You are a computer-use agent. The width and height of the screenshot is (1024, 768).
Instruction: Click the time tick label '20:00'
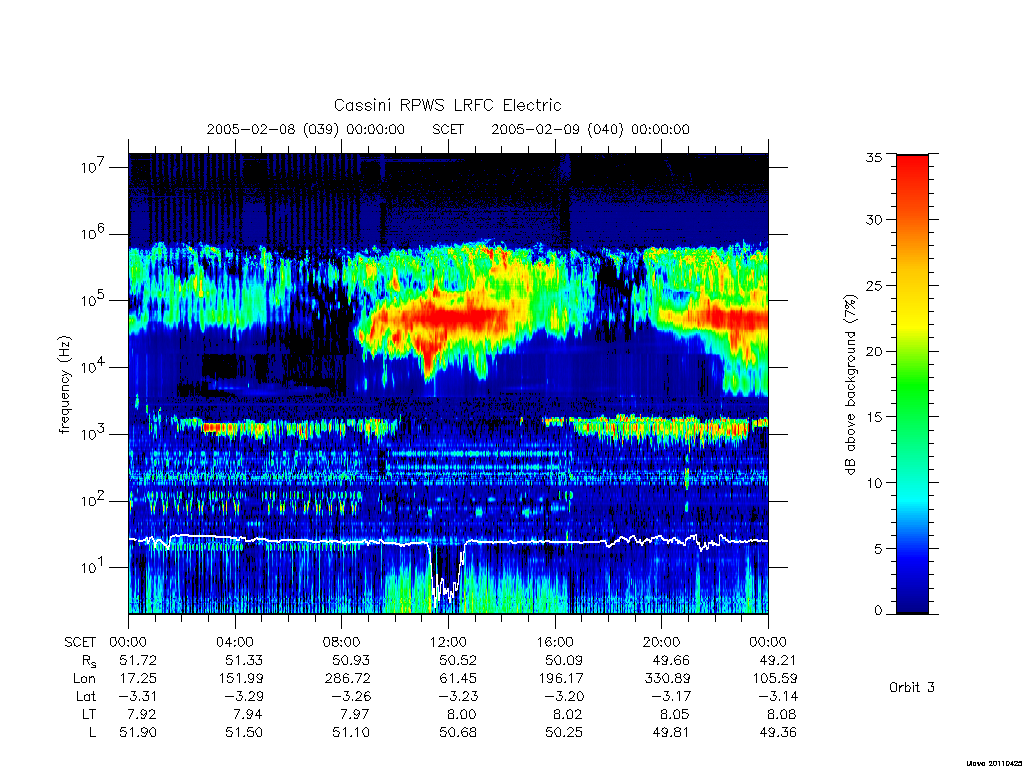(662, 642)
